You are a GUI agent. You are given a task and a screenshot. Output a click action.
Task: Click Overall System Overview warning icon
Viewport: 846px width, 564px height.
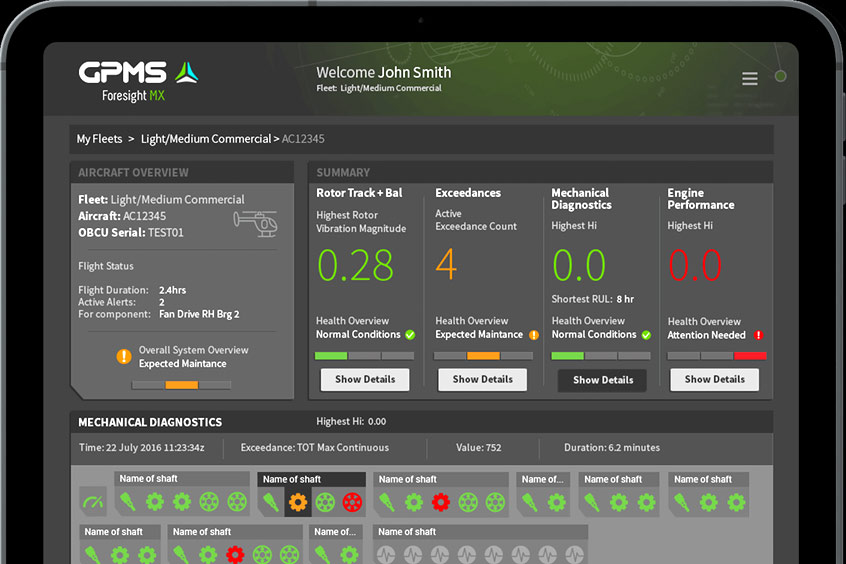pos(124,356)
